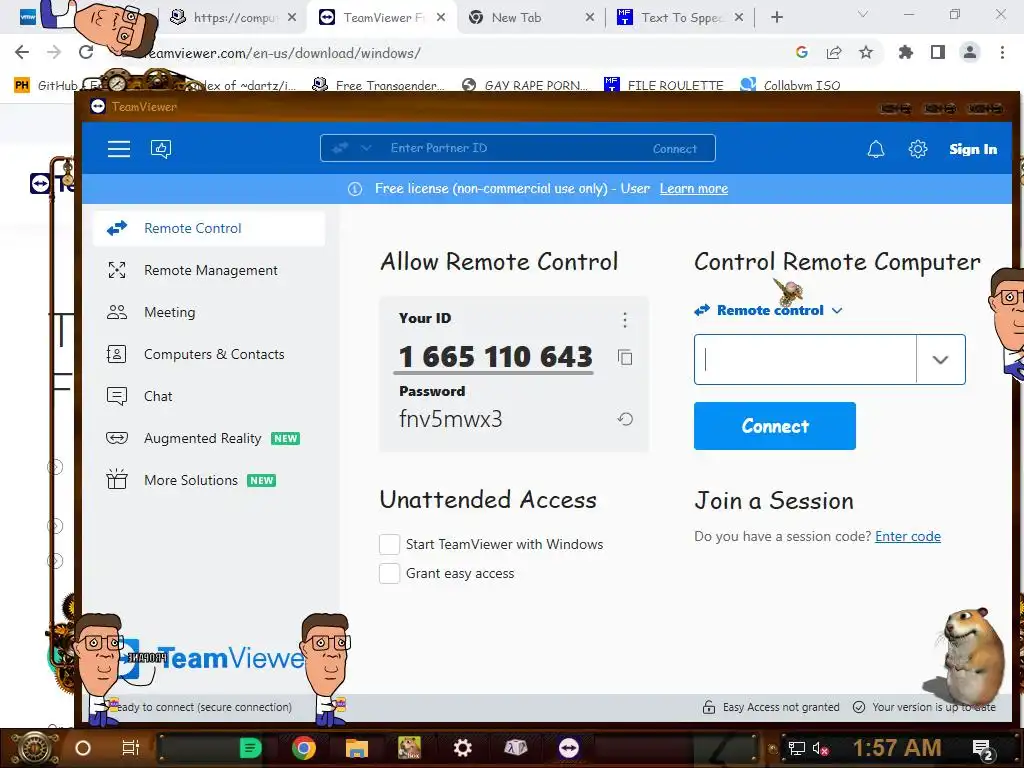Screen dimensions: 1024x768
Task: Open GitHub bookmark
Action: [x=46, y=85]
